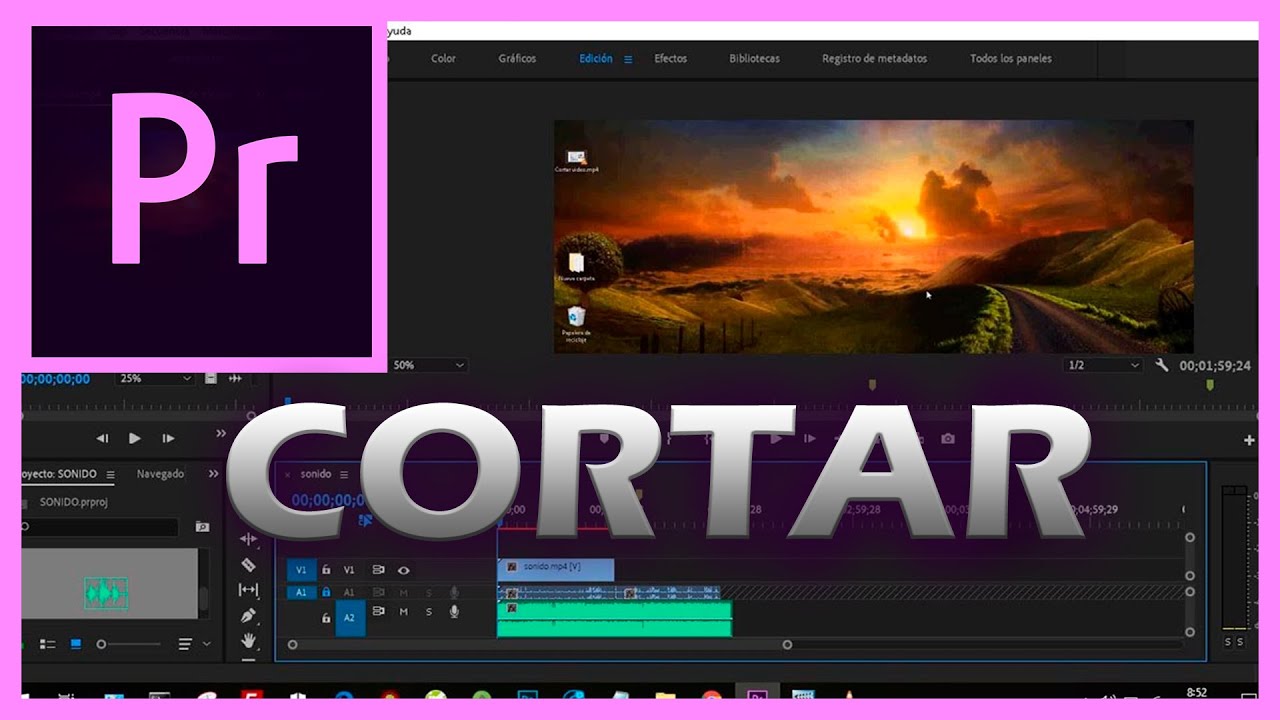Close the sonido sequence tab

coord(288,475)
